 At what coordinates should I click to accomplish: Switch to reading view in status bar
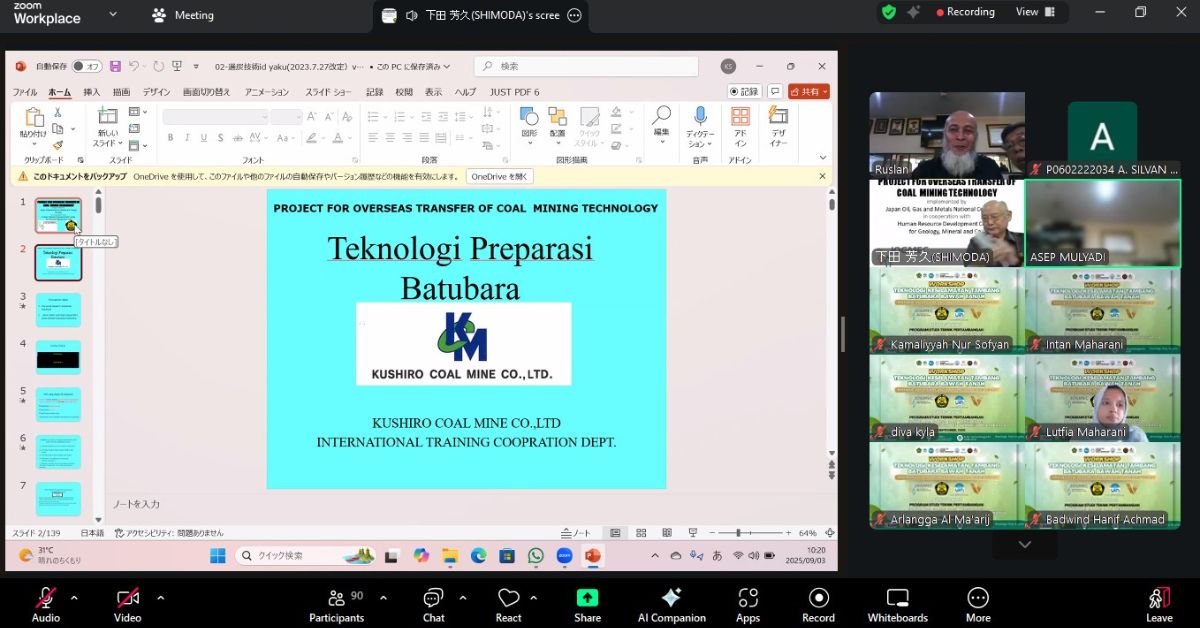[x=666, y=533]
